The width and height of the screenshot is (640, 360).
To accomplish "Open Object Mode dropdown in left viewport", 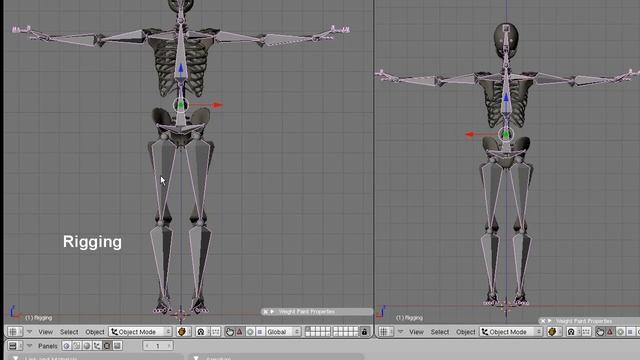I will [x=140, y=332].
